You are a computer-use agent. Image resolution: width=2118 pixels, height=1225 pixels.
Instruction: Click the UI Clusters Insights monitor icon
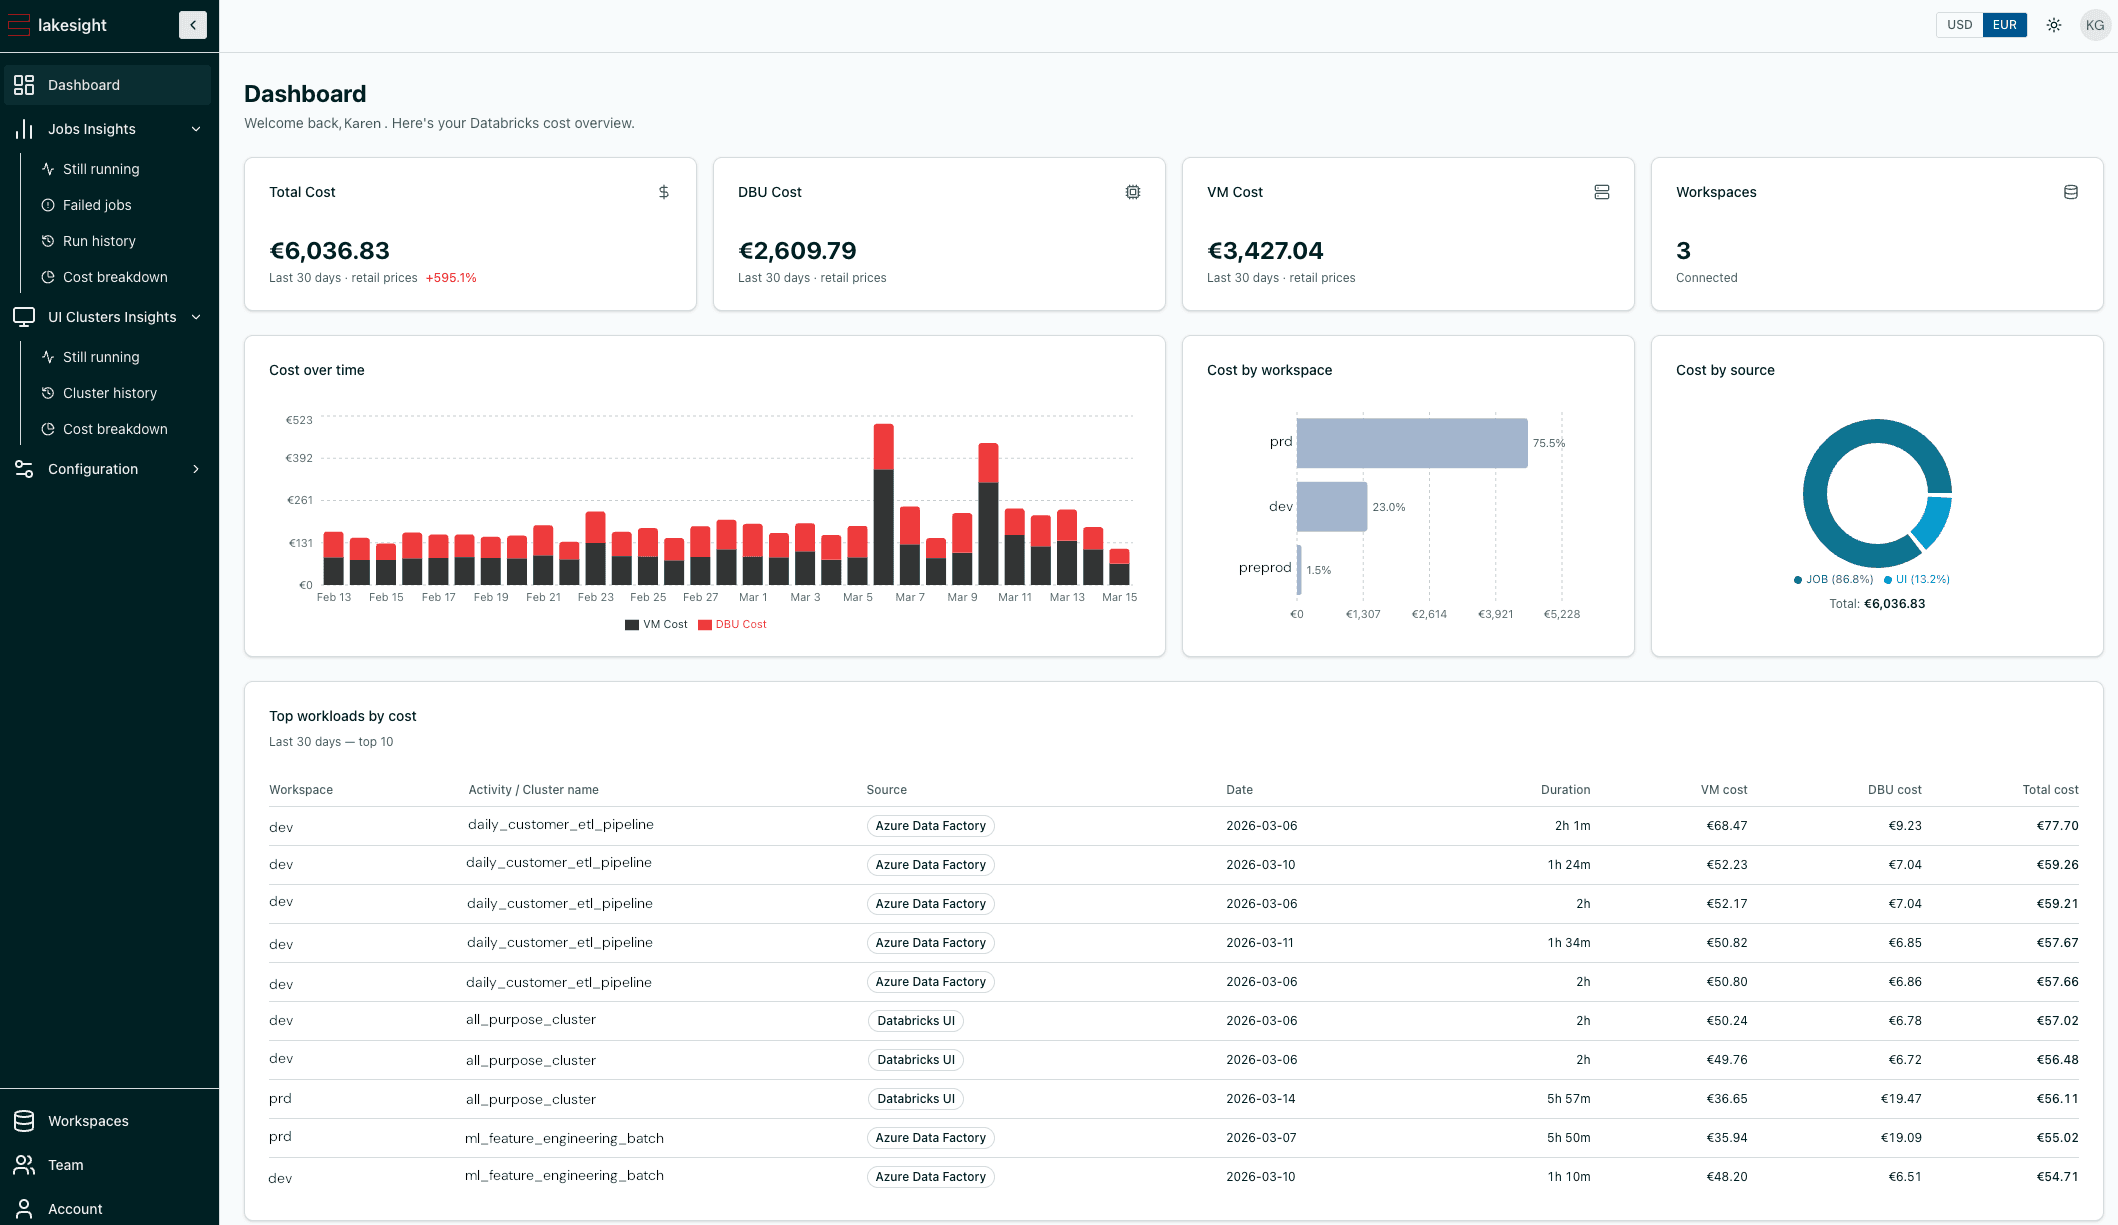pos(24,316)
